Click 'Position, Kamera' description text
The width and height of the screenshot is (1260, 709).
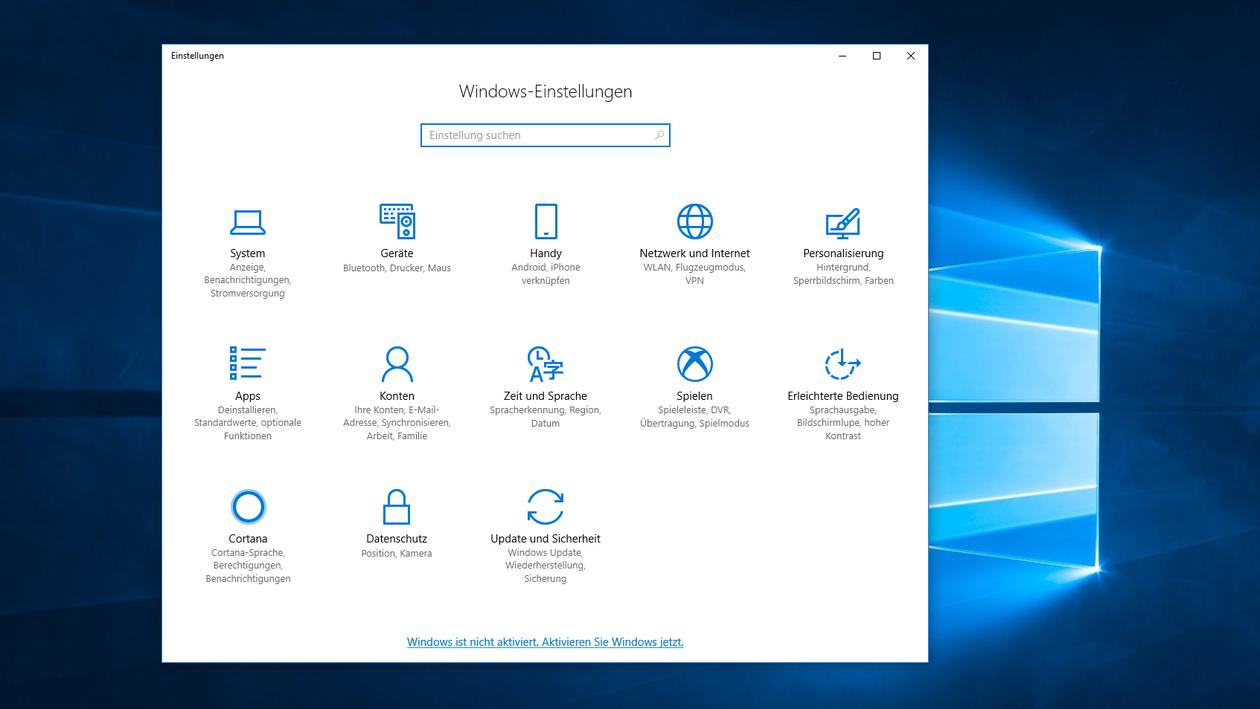tap(397, 553)
